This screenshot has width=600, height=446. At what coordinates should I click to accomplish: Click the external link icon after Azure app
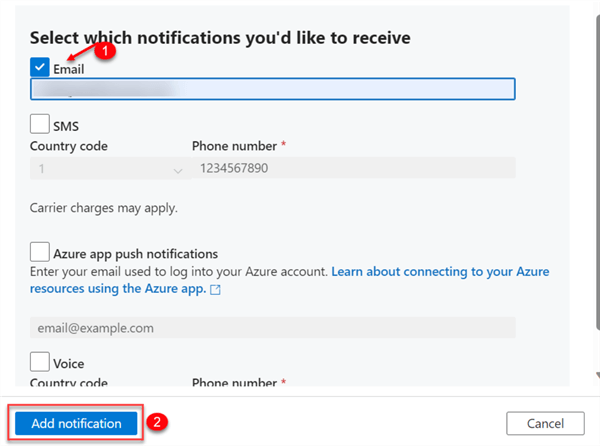click(215, 290)
